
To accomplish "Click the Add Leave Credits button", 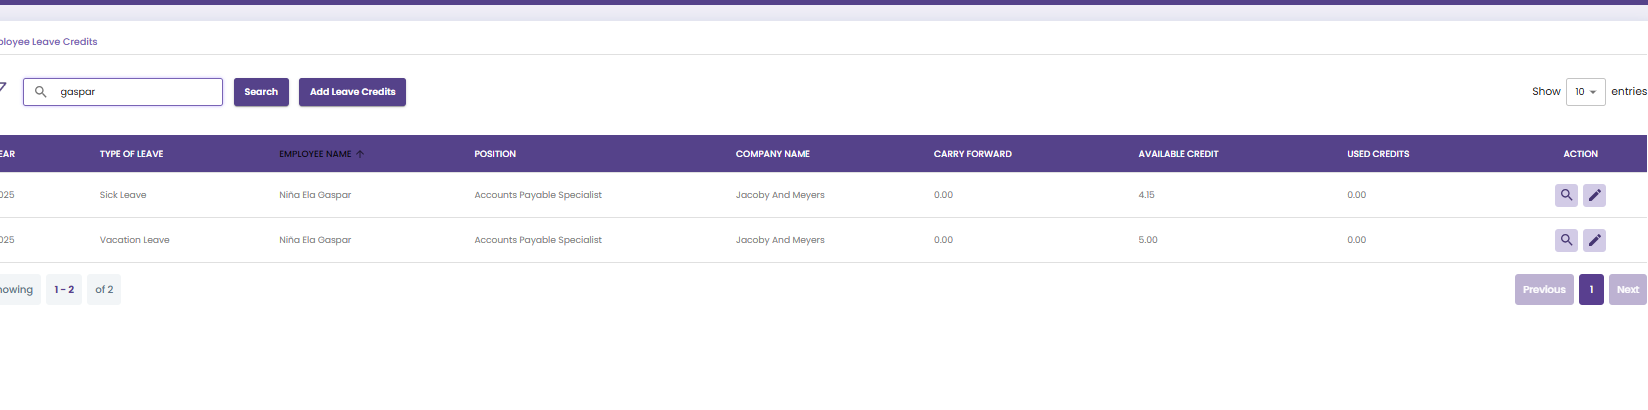I will pos(352,92).
